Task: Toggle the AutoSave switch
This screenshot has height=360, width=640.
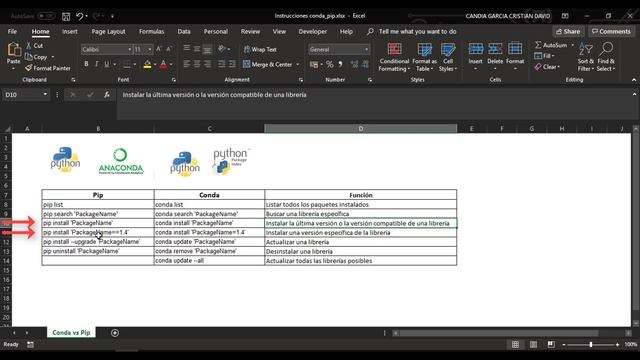Action: point(46,16)
